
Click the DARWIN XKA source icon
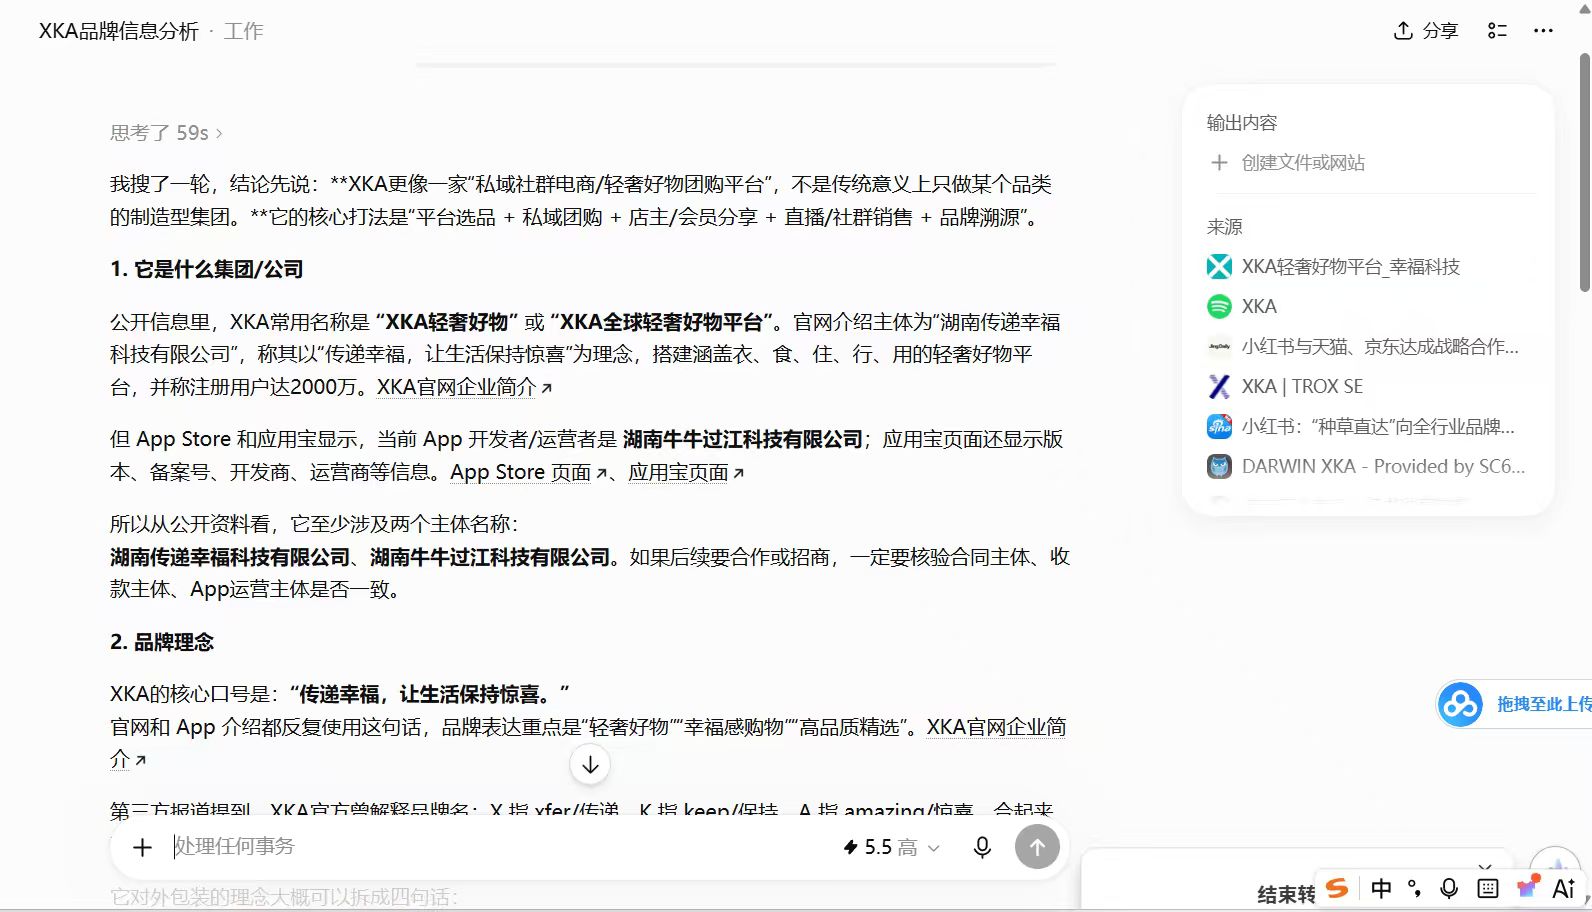tap(1219, 467)
